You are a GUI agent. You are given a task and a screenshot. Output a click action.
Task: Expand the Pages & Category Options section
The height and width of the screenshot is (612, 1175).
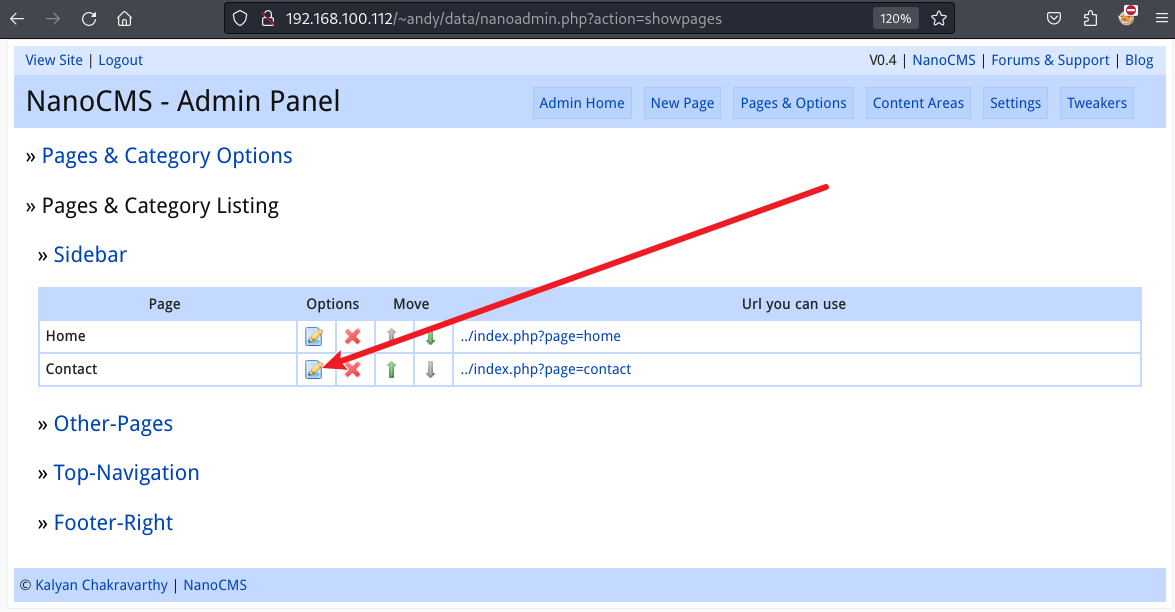click(167, 156)
